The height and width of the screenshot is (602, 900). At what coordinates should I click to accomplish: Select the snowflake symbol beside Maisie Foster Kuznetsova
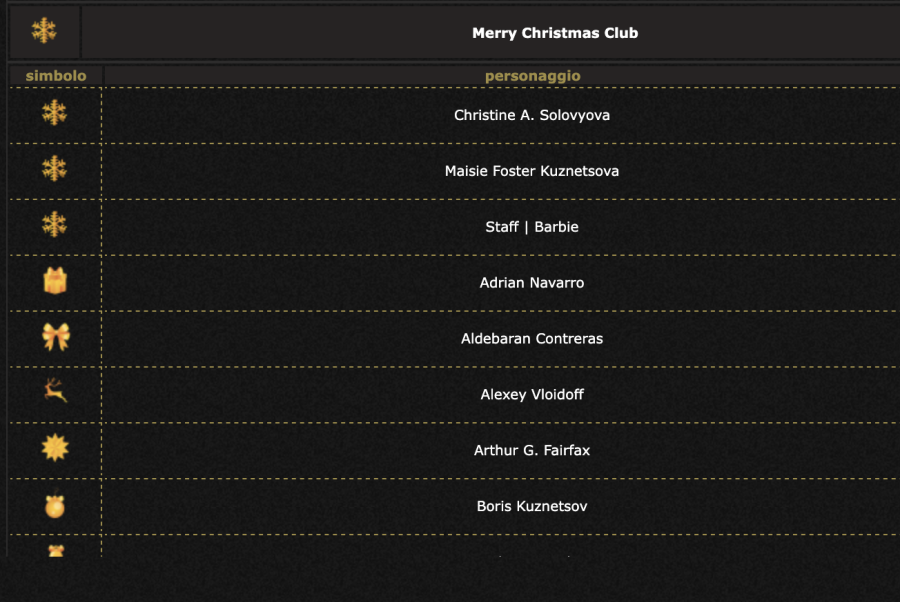click(x=55, y=169)
